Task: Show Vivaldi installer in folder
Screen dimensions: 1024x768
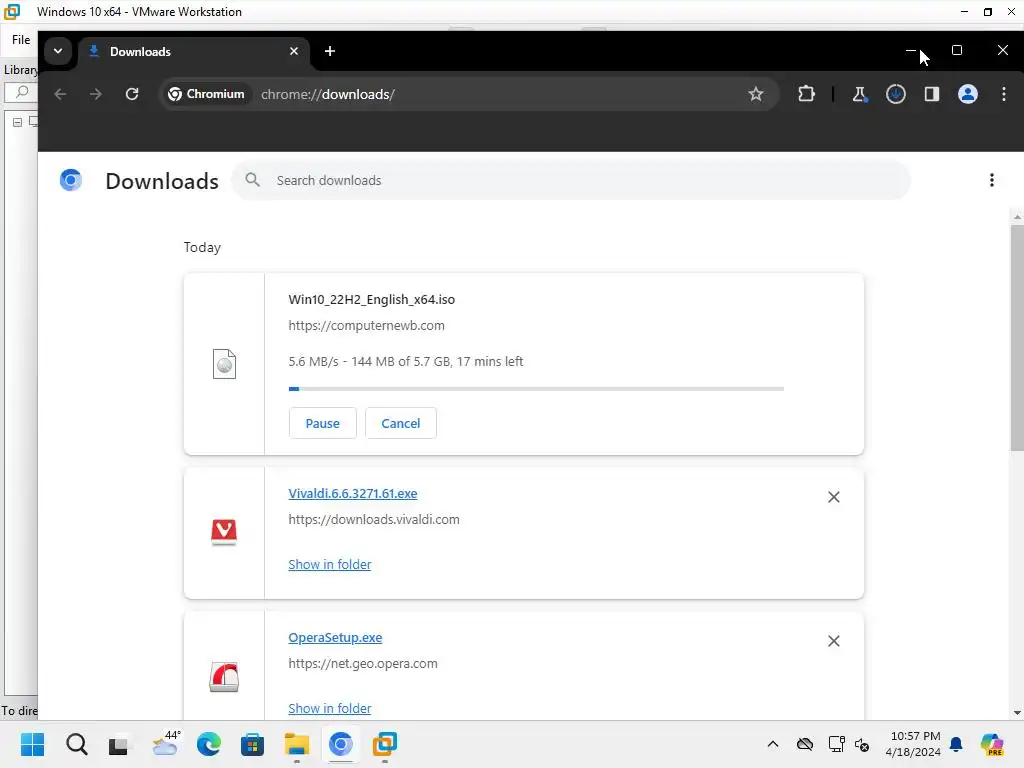Action: pos(330,564)
